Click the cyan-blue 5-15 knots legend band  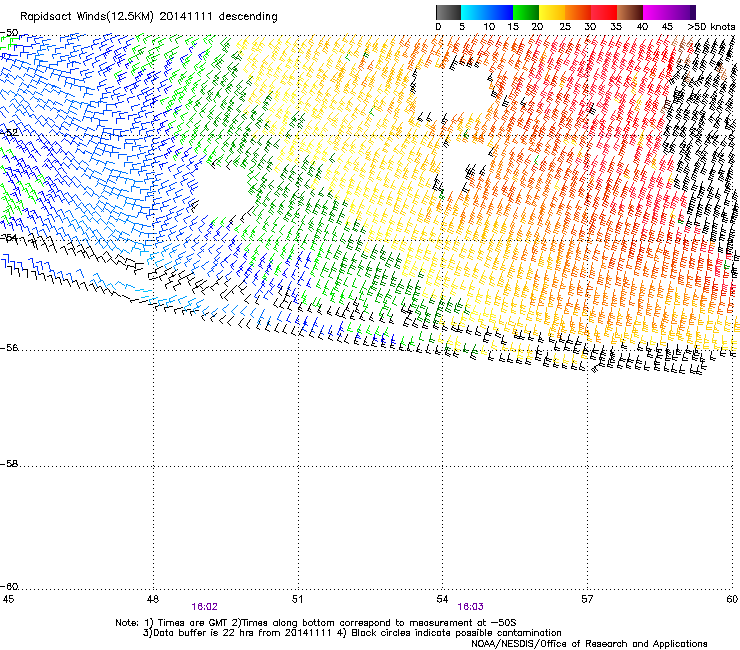pos(487,12)
